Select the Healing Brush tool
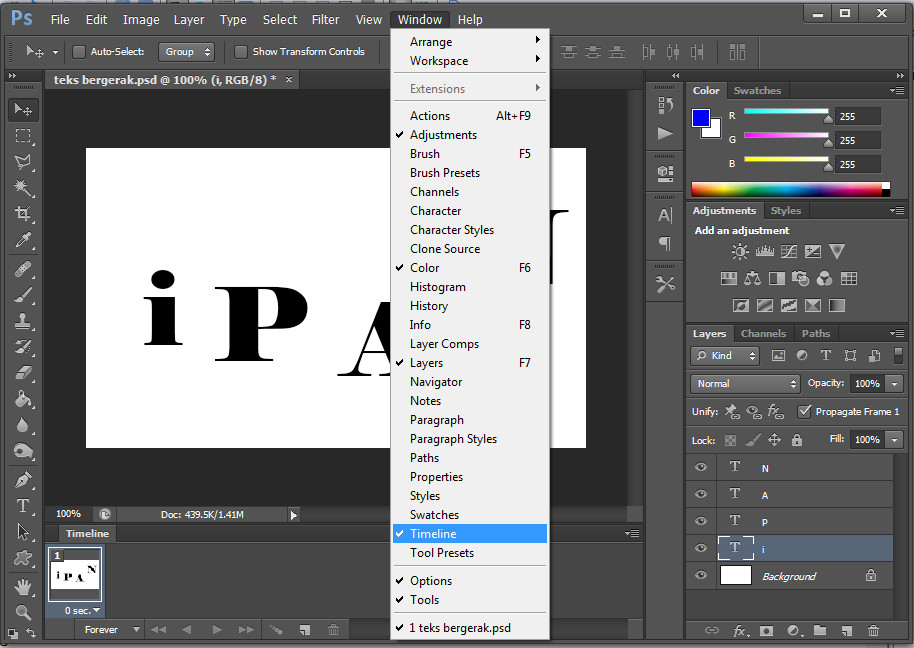The width and height of the screenshot is (914, 648). pos(23,269)
